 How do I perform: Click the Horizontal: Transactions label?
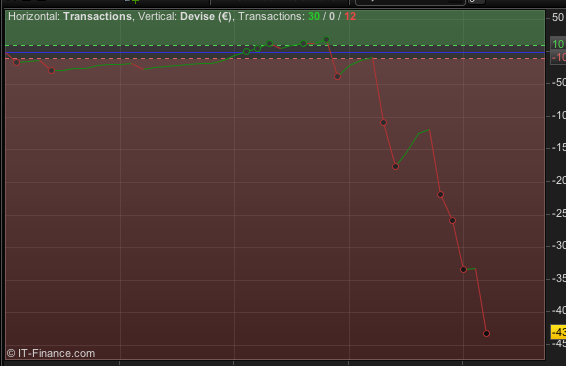click(x=70, y=17)
